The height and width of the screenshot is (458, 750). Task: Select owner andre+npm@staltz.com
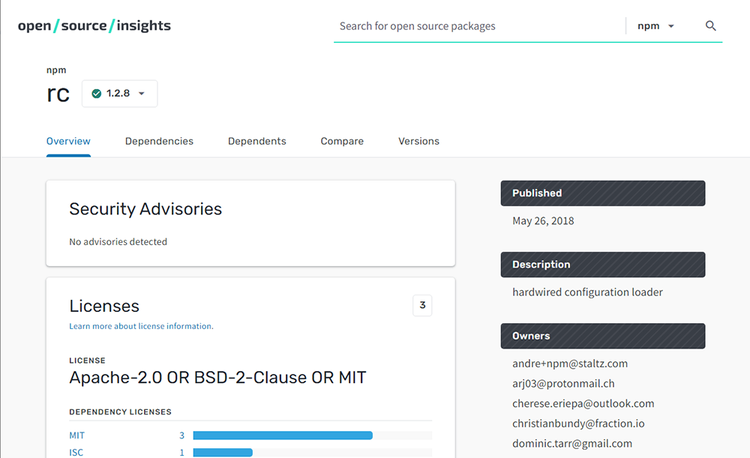coord(570,363)
